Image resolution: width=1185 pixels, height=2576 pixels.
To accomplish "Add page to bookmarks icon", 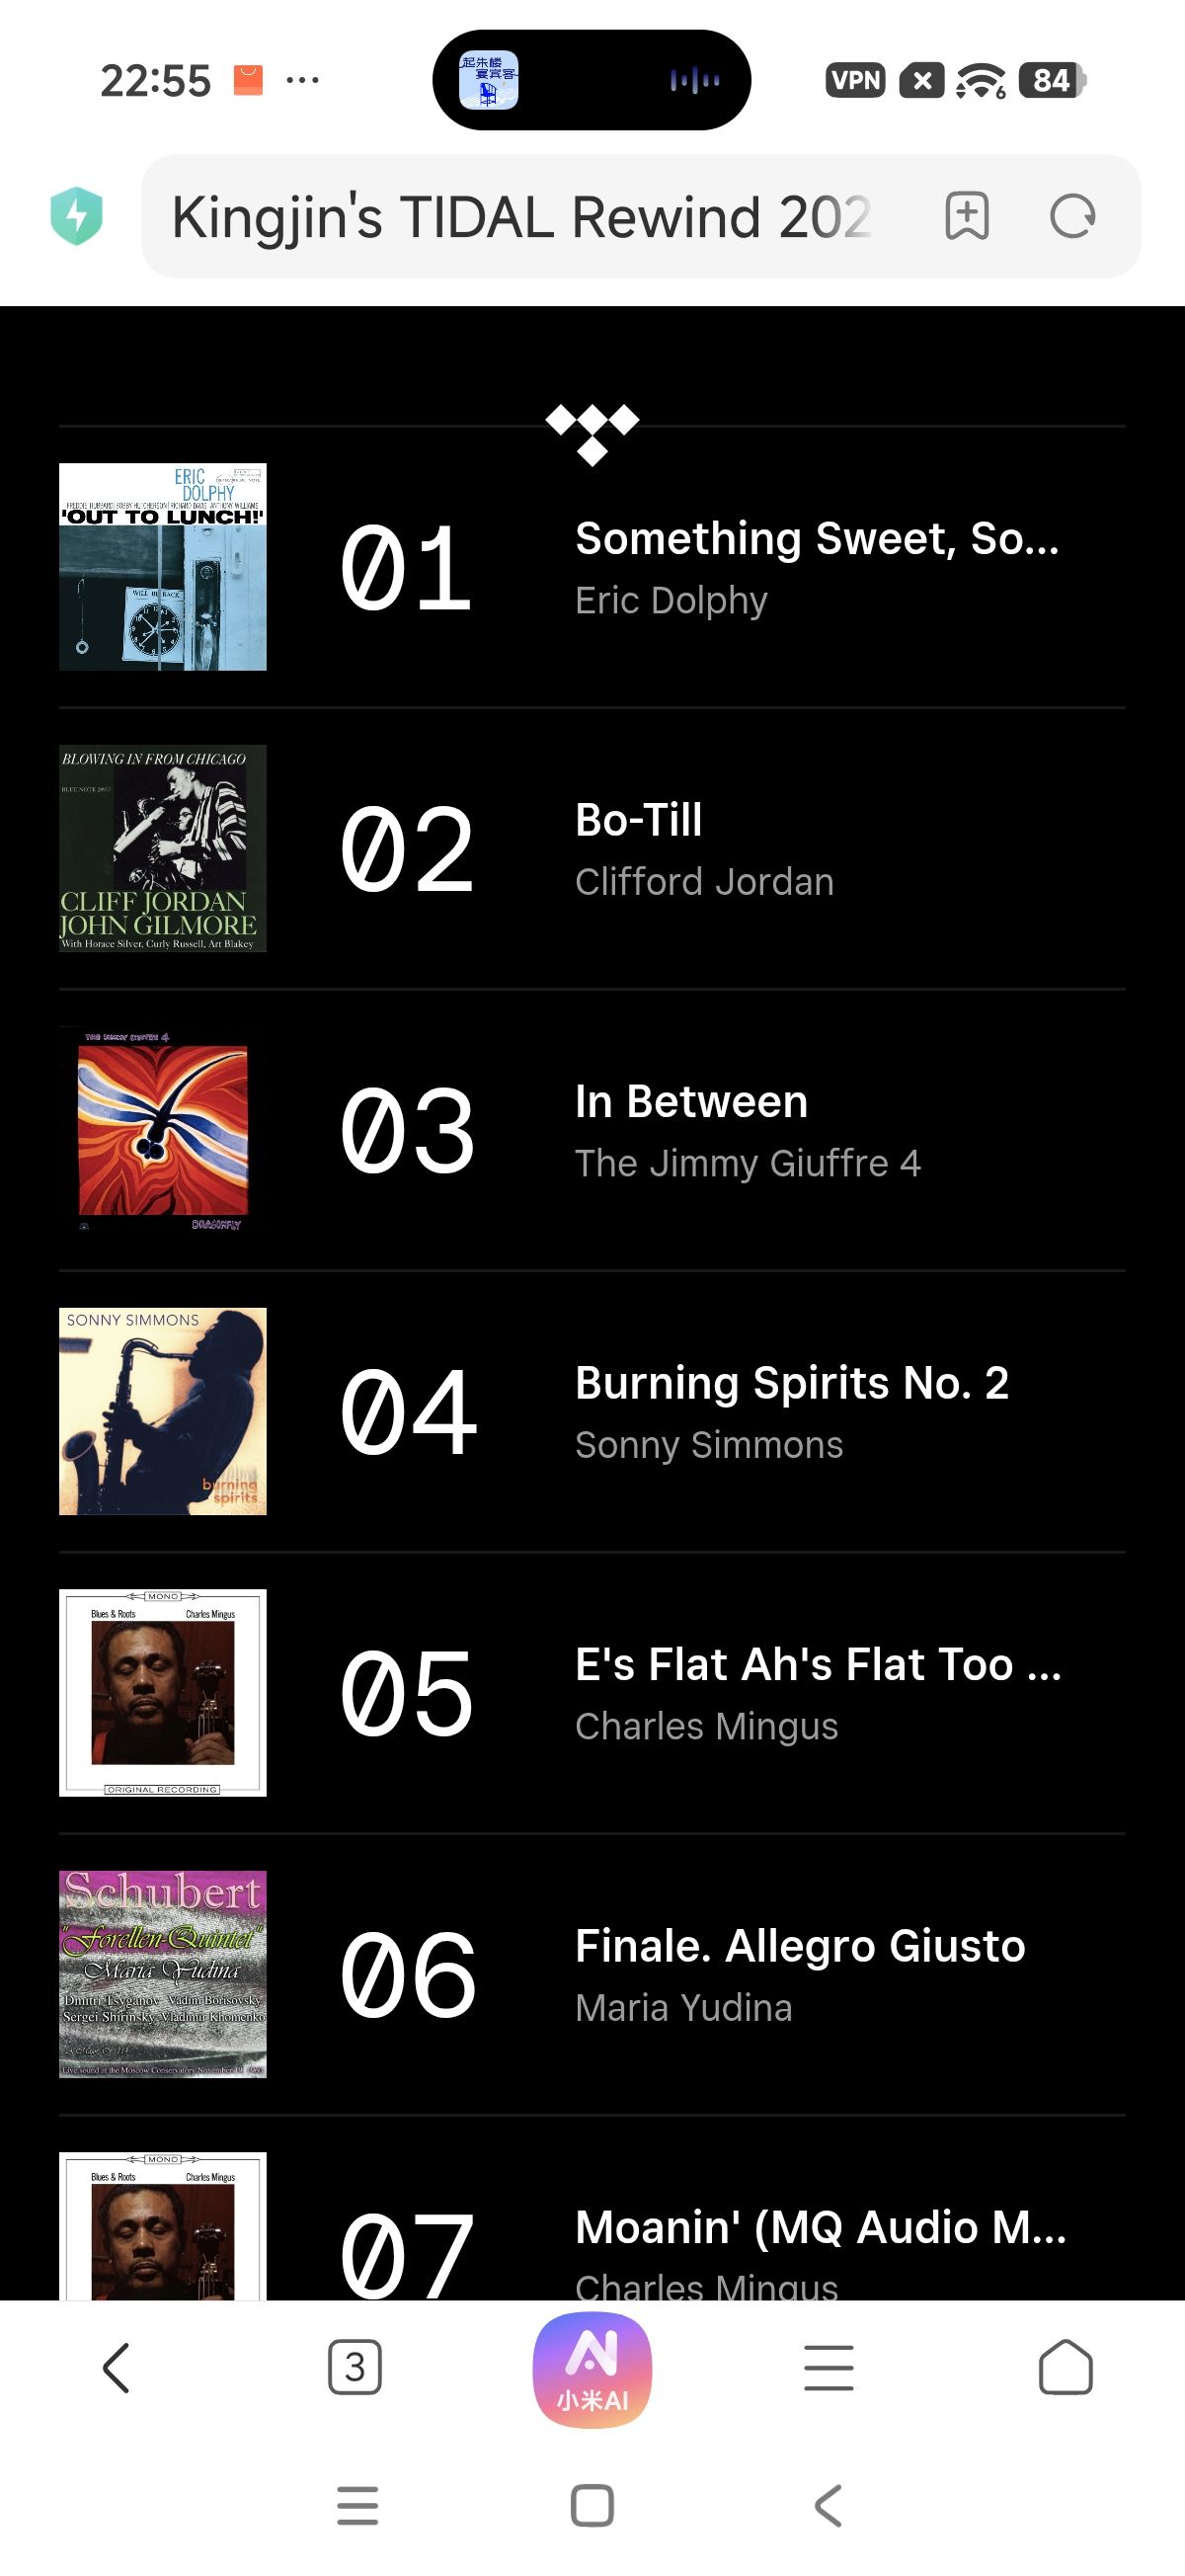I will coord(966,216).
